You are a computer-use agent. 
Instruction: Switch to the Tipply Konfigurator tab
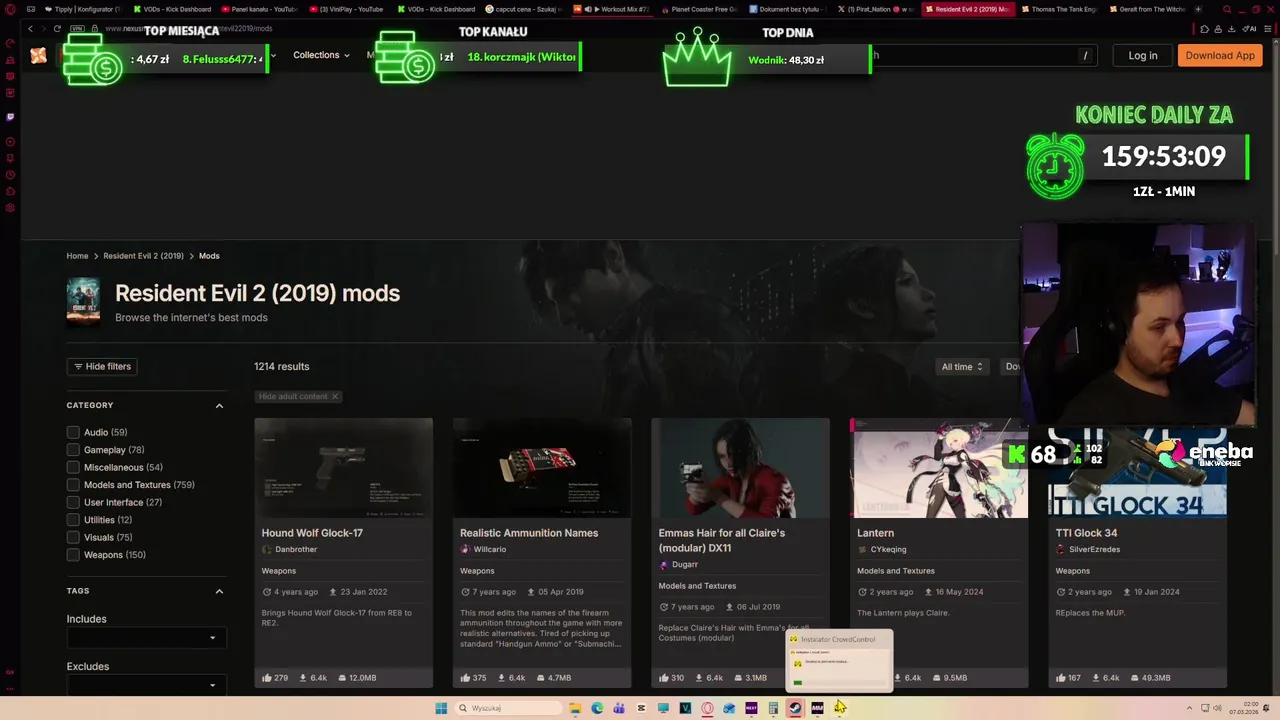[82, 9]
